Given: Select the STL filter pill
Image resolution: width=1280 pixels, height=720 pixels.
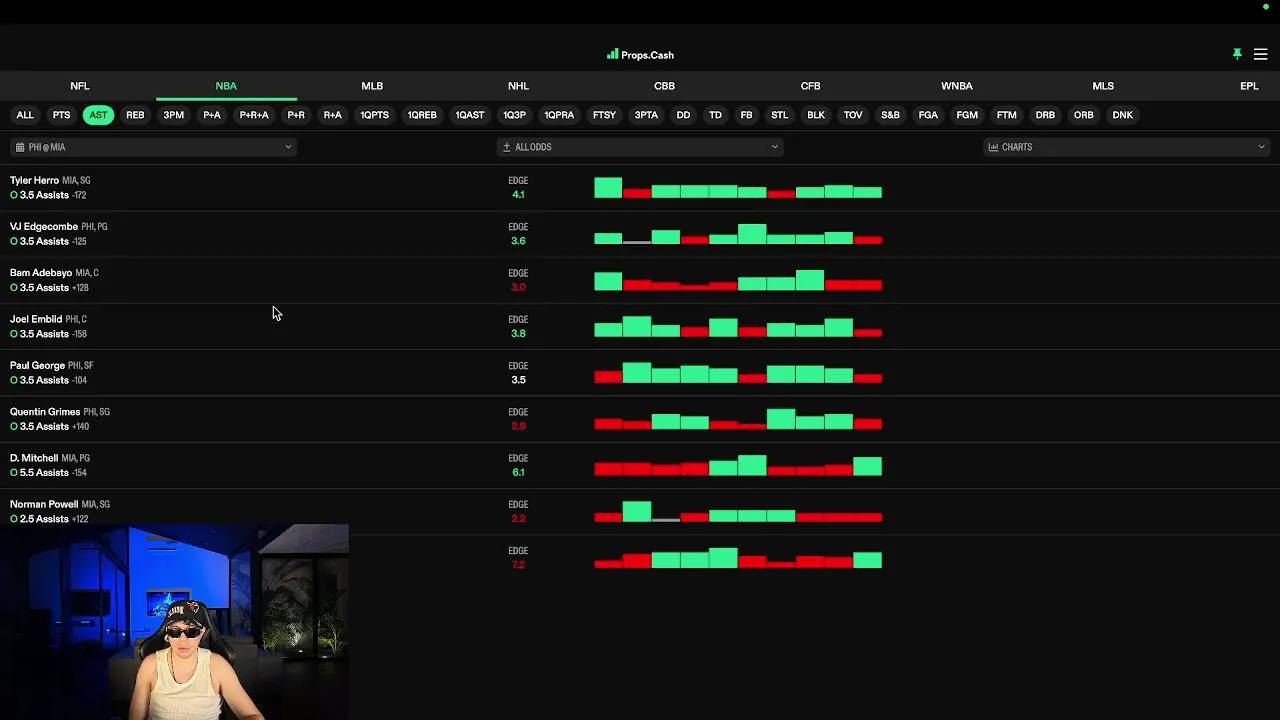Looking at the screenshot, I should (779, 115).
